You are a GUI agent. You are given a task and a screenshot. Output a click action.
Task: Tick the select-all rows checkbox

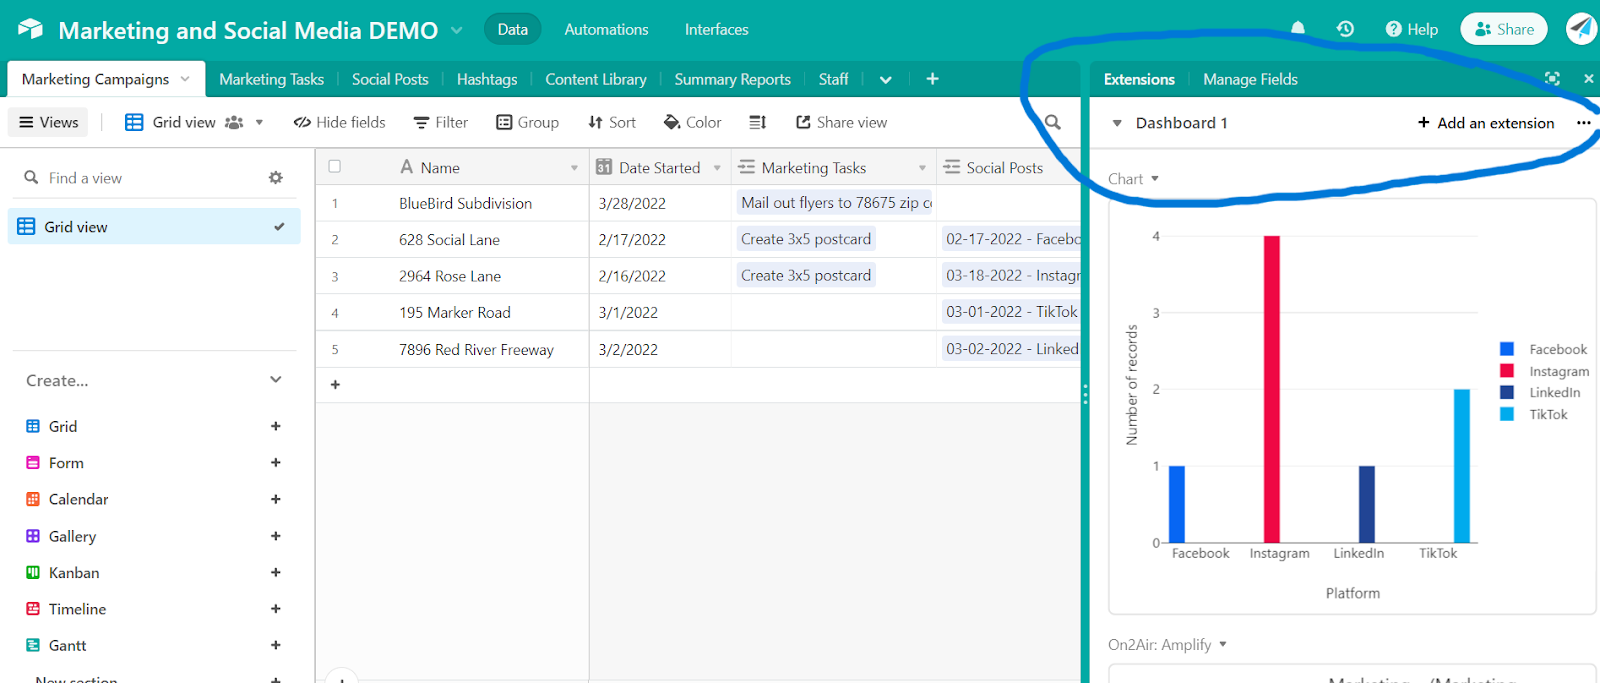click(335, 167)
